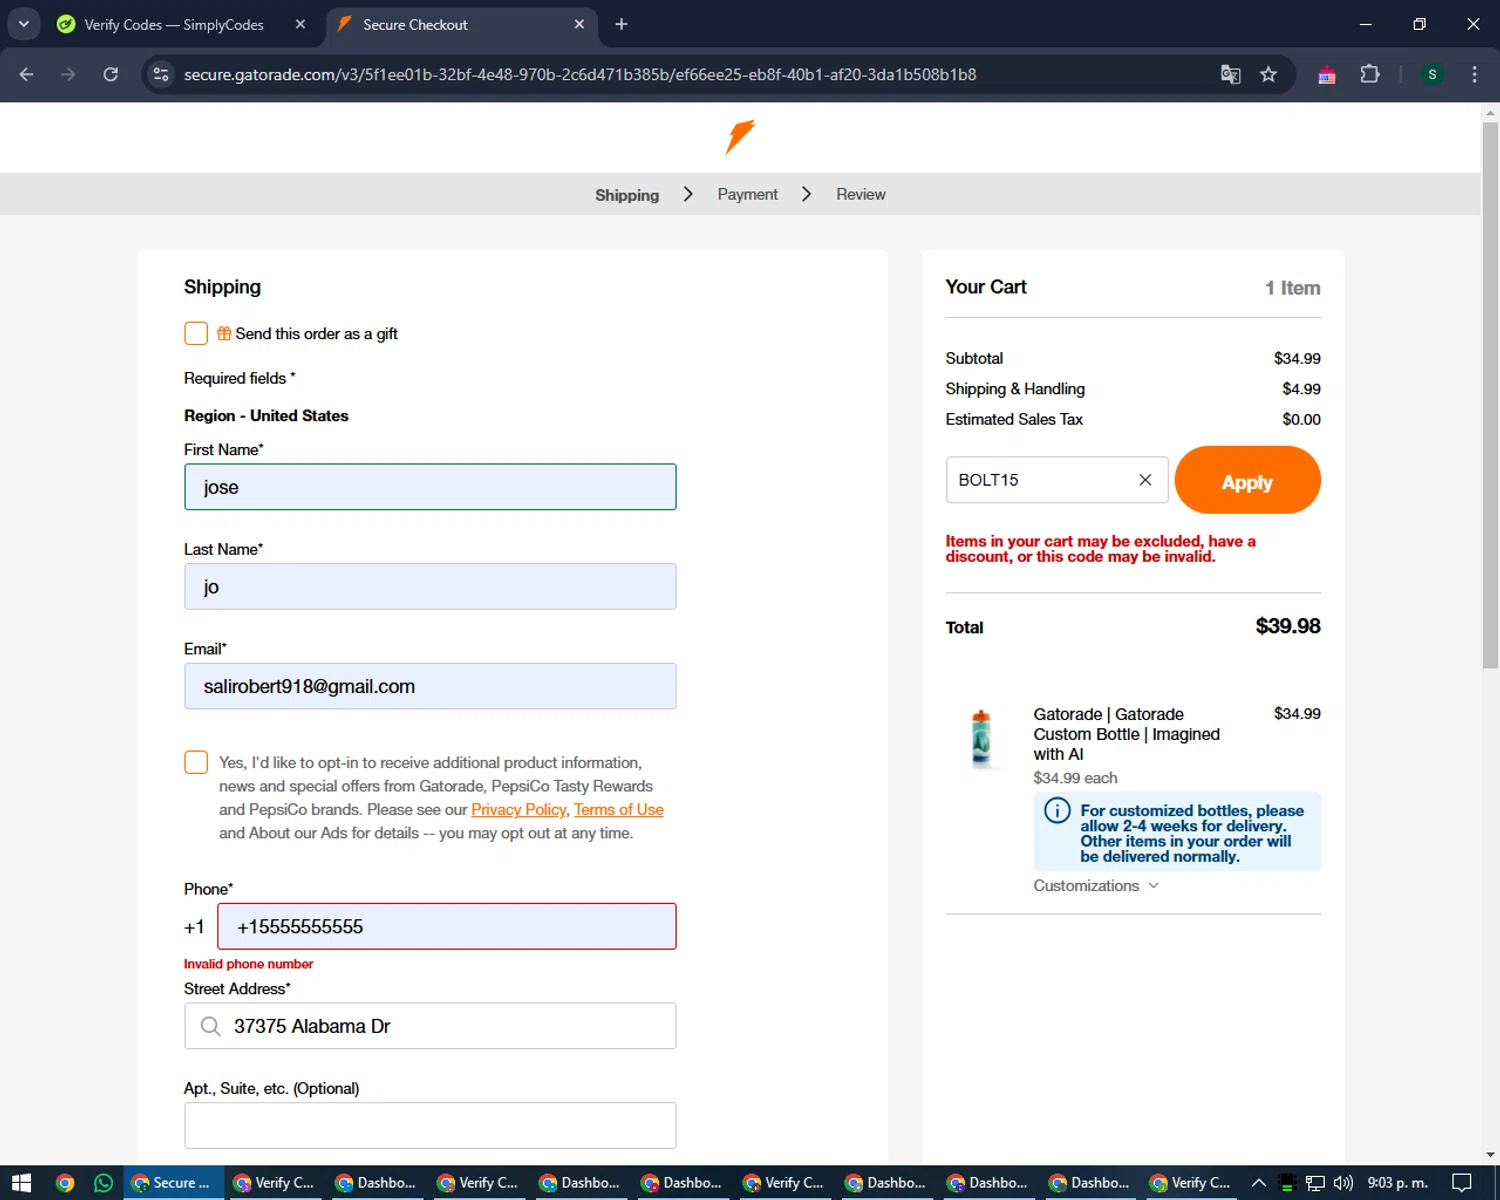Open the tab search dropdown arrow
This screenshot has width=1500, height=1200.
point(23,24)
